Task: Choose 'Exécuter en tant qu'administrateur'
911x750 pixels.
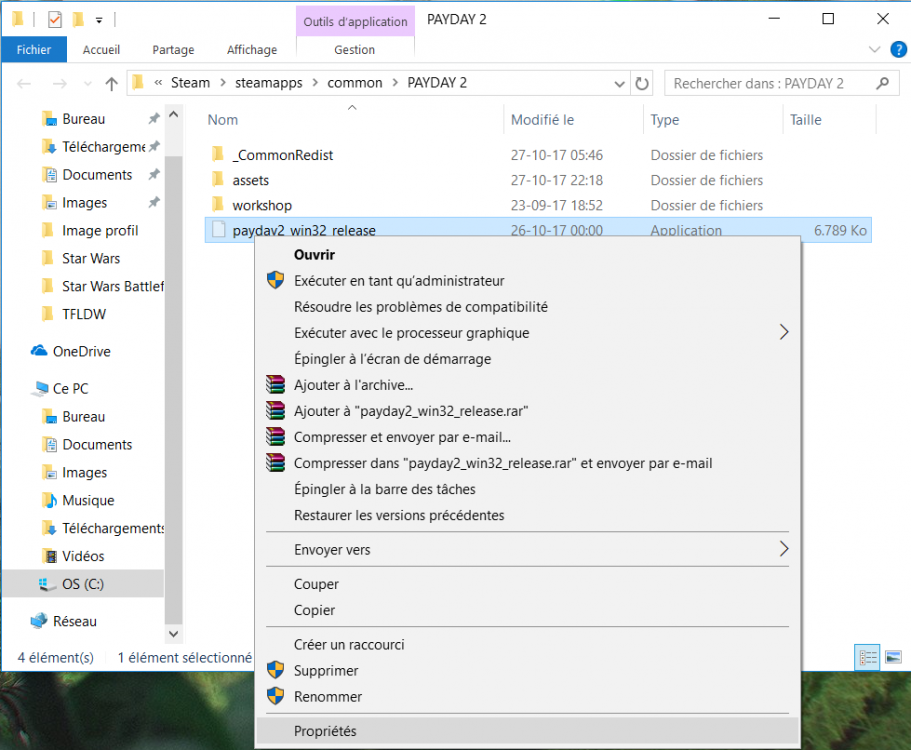Action: [x=398, y=281]
